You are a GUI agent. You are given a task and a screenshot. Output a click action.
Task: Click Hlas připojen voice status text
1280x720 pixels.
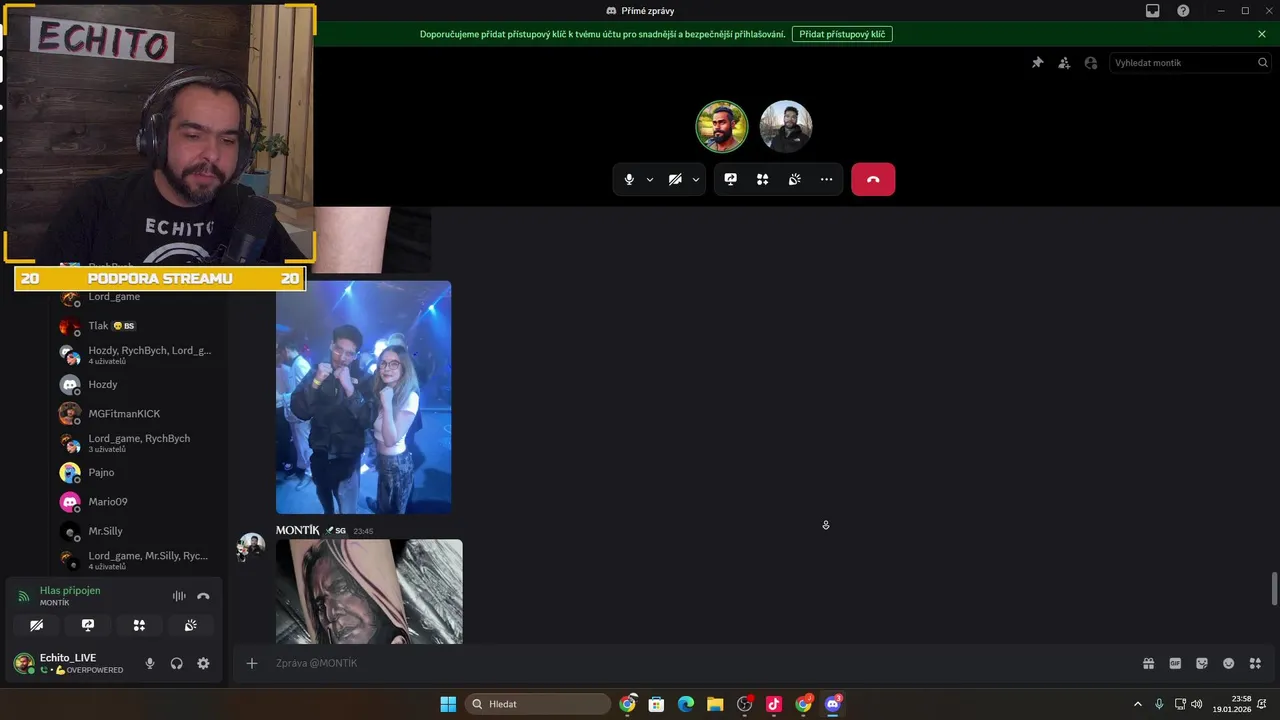coord(70,591)
